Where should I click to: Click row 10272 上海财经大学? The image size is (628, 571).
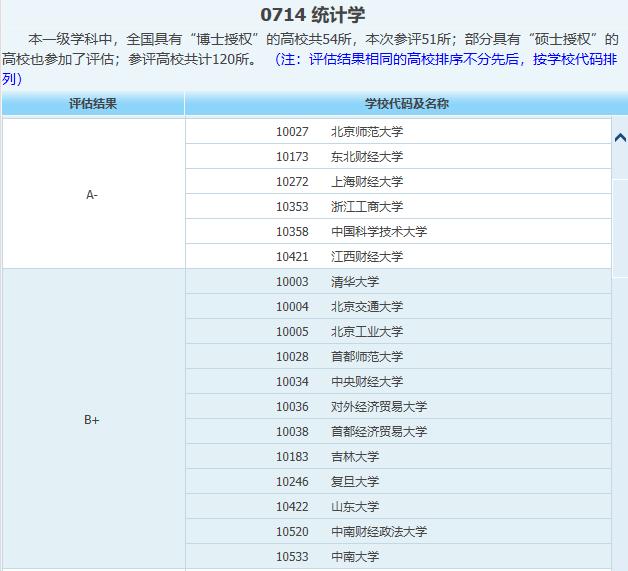click(398, 181)
